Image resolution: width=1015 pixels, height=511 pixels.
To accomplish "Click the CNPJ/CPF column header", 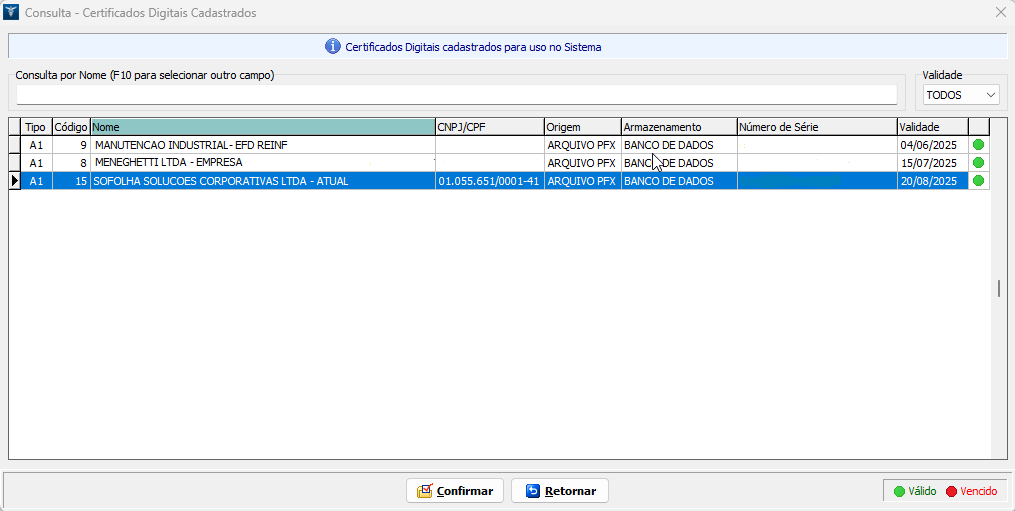I will [488, 127].
